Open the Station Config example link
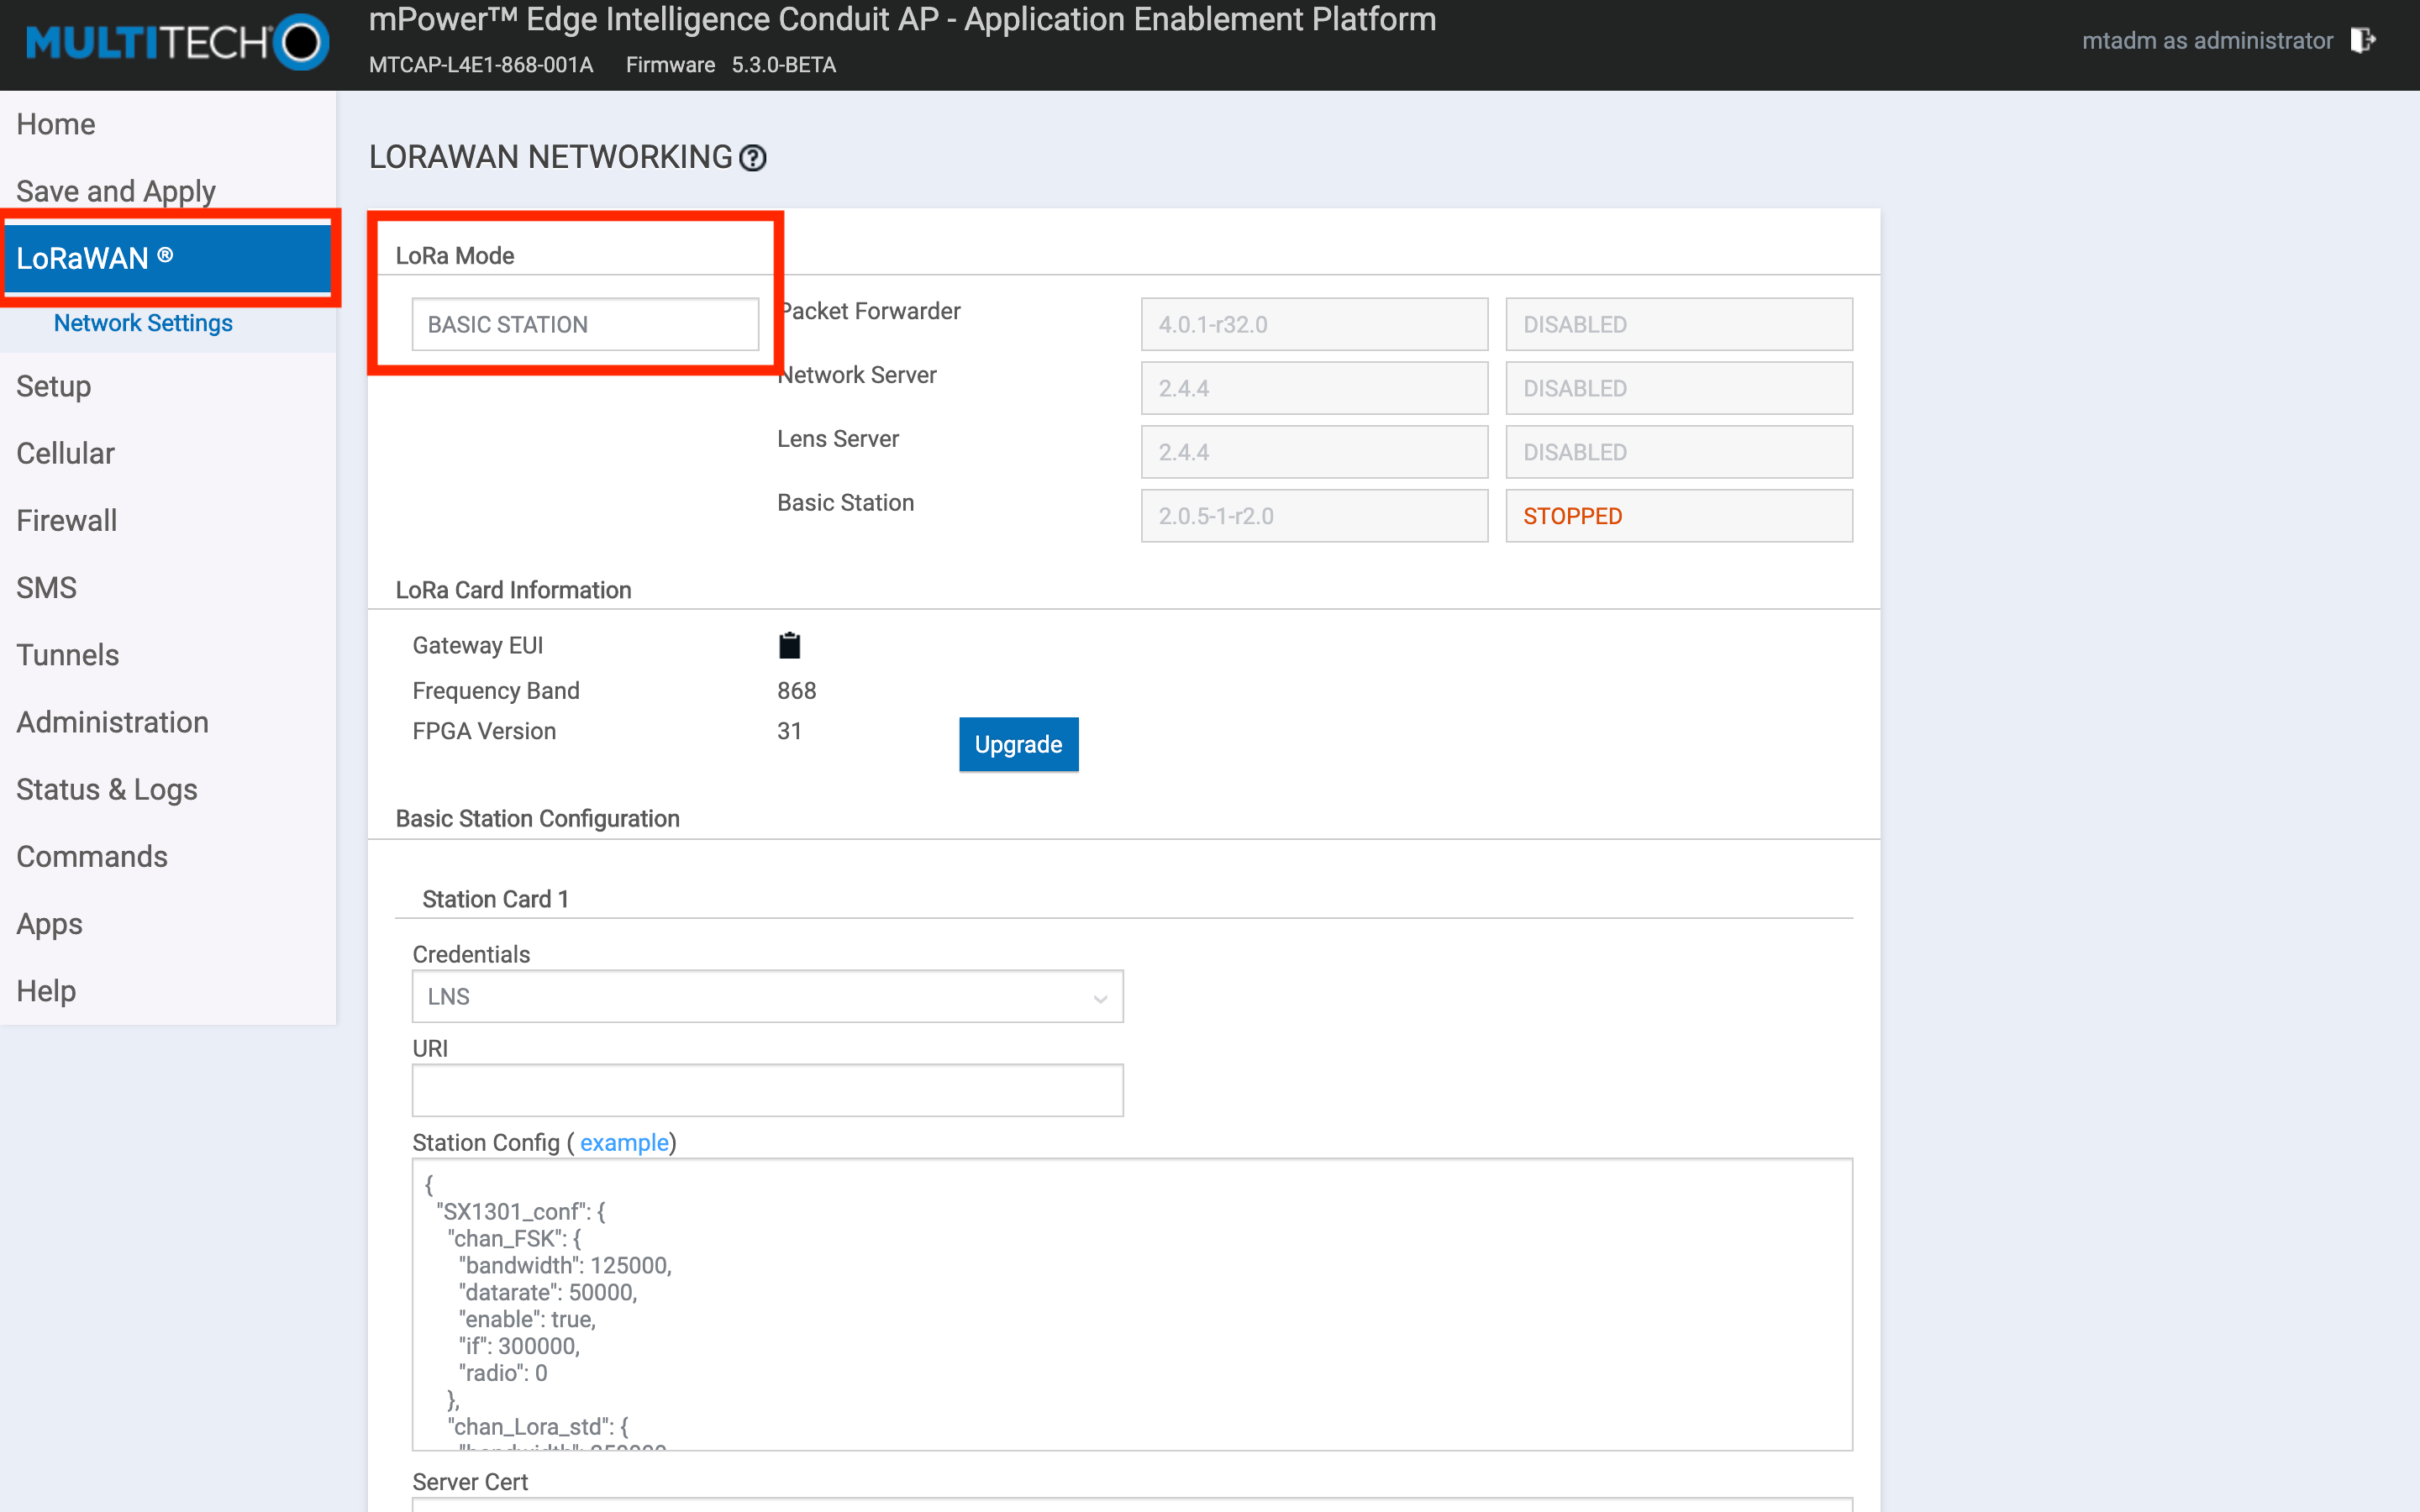This screenshot has height=1512, width=2420. coord(624,1142)
